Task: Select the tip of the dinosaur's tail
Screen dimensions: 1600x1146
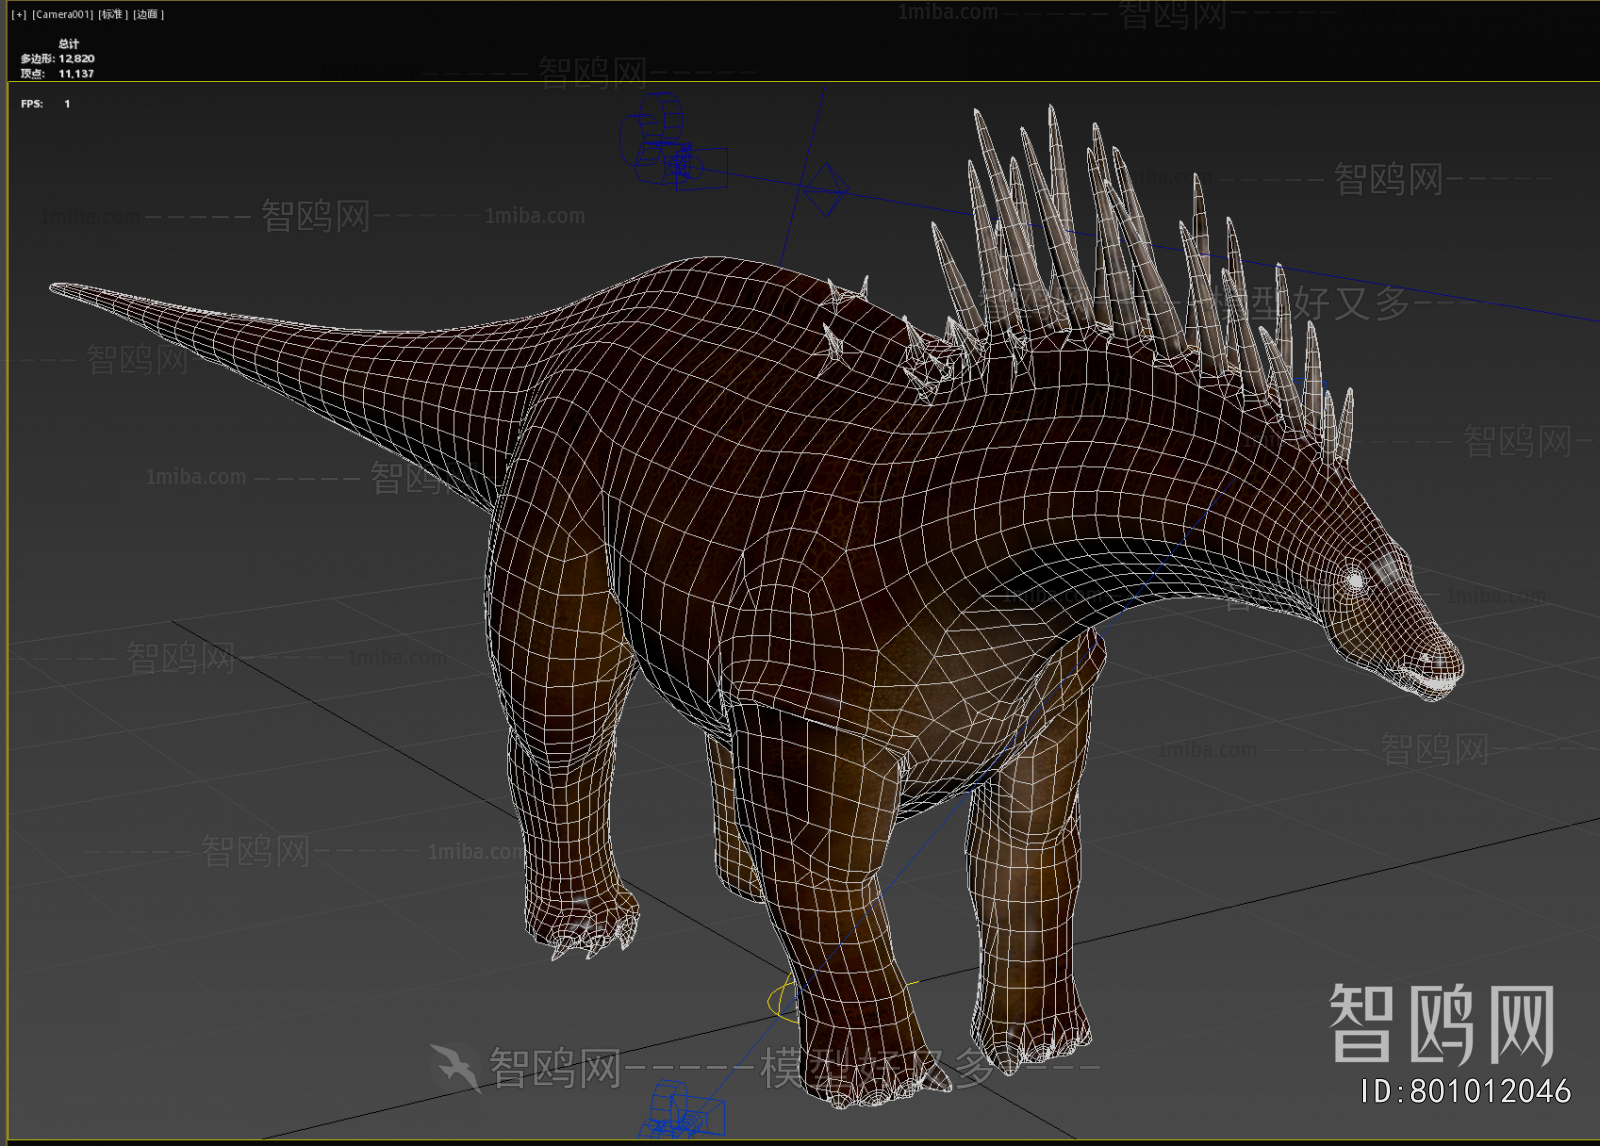Action: point(62,290)
